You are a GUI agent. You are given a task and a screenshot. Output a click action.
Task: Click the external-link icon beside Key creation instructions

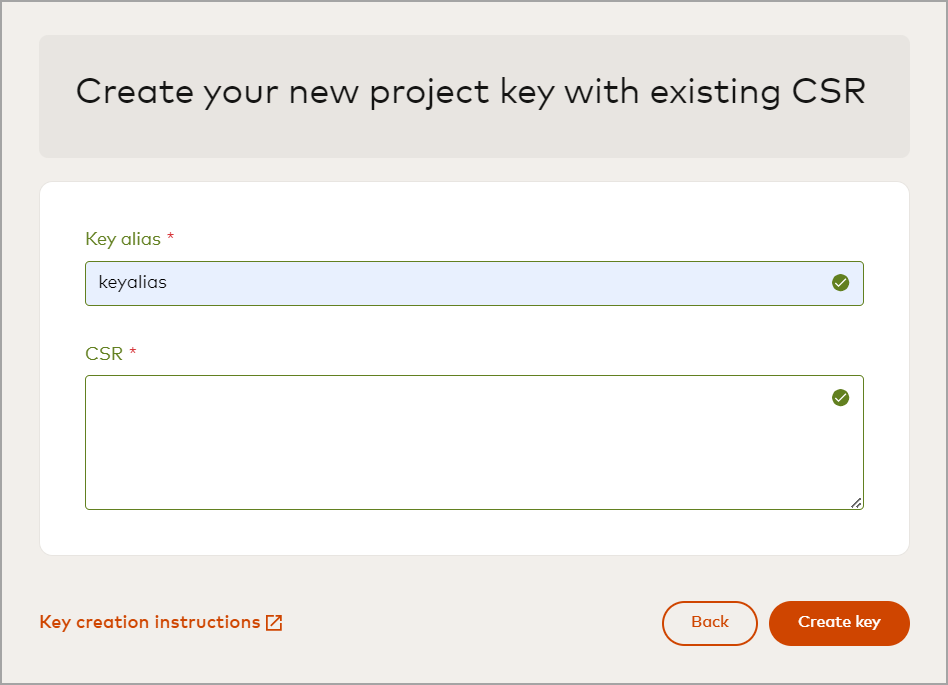point(274,622)
